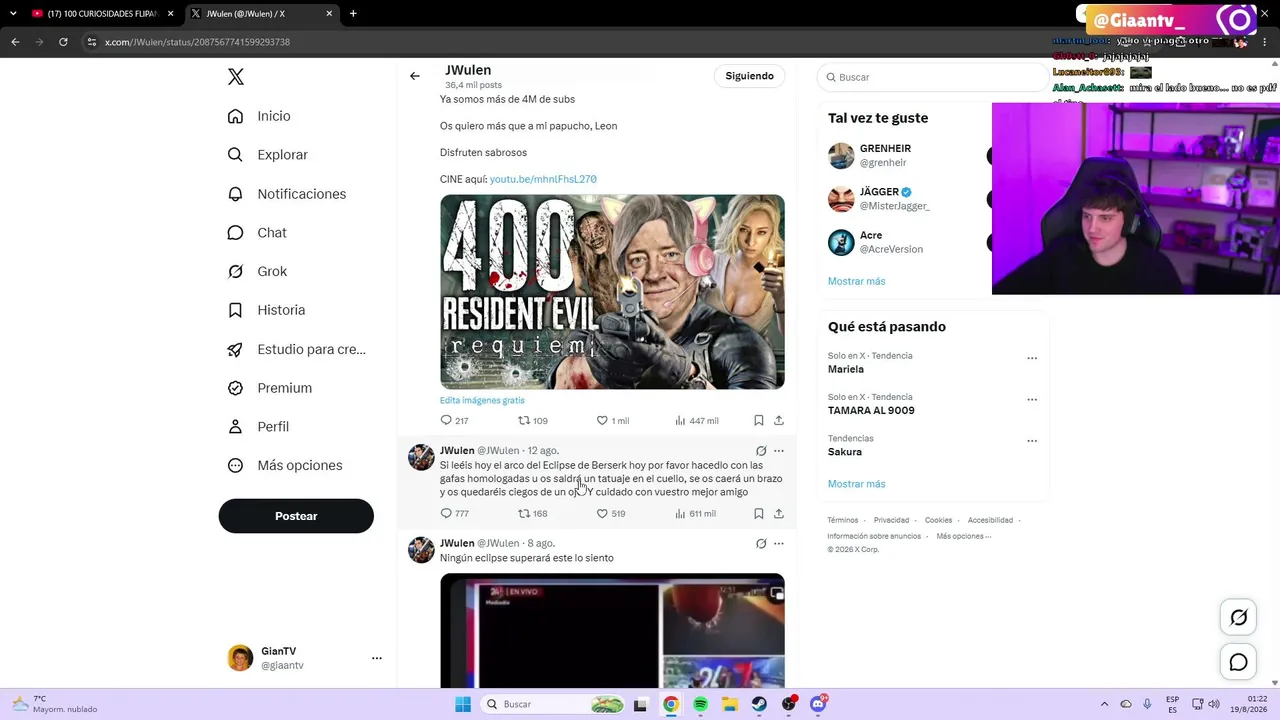
Task: Open Perfil in sidebar
Action: click(x=258, y=427)
